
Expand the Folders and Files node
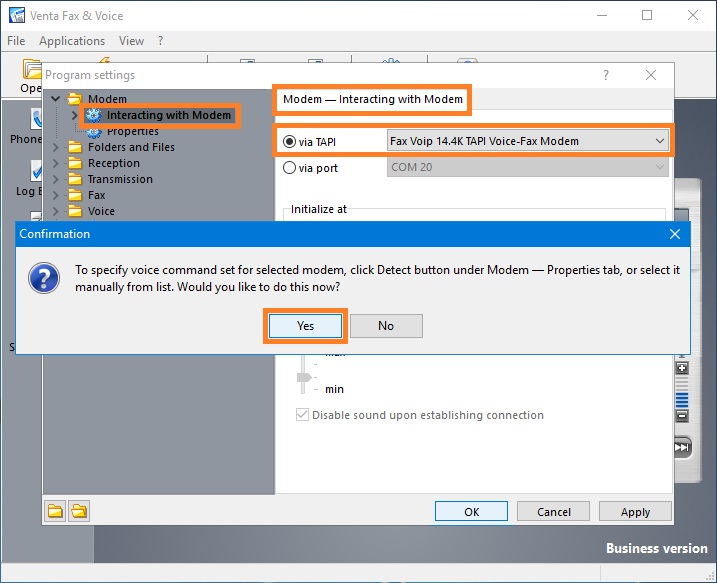point(56,147)
